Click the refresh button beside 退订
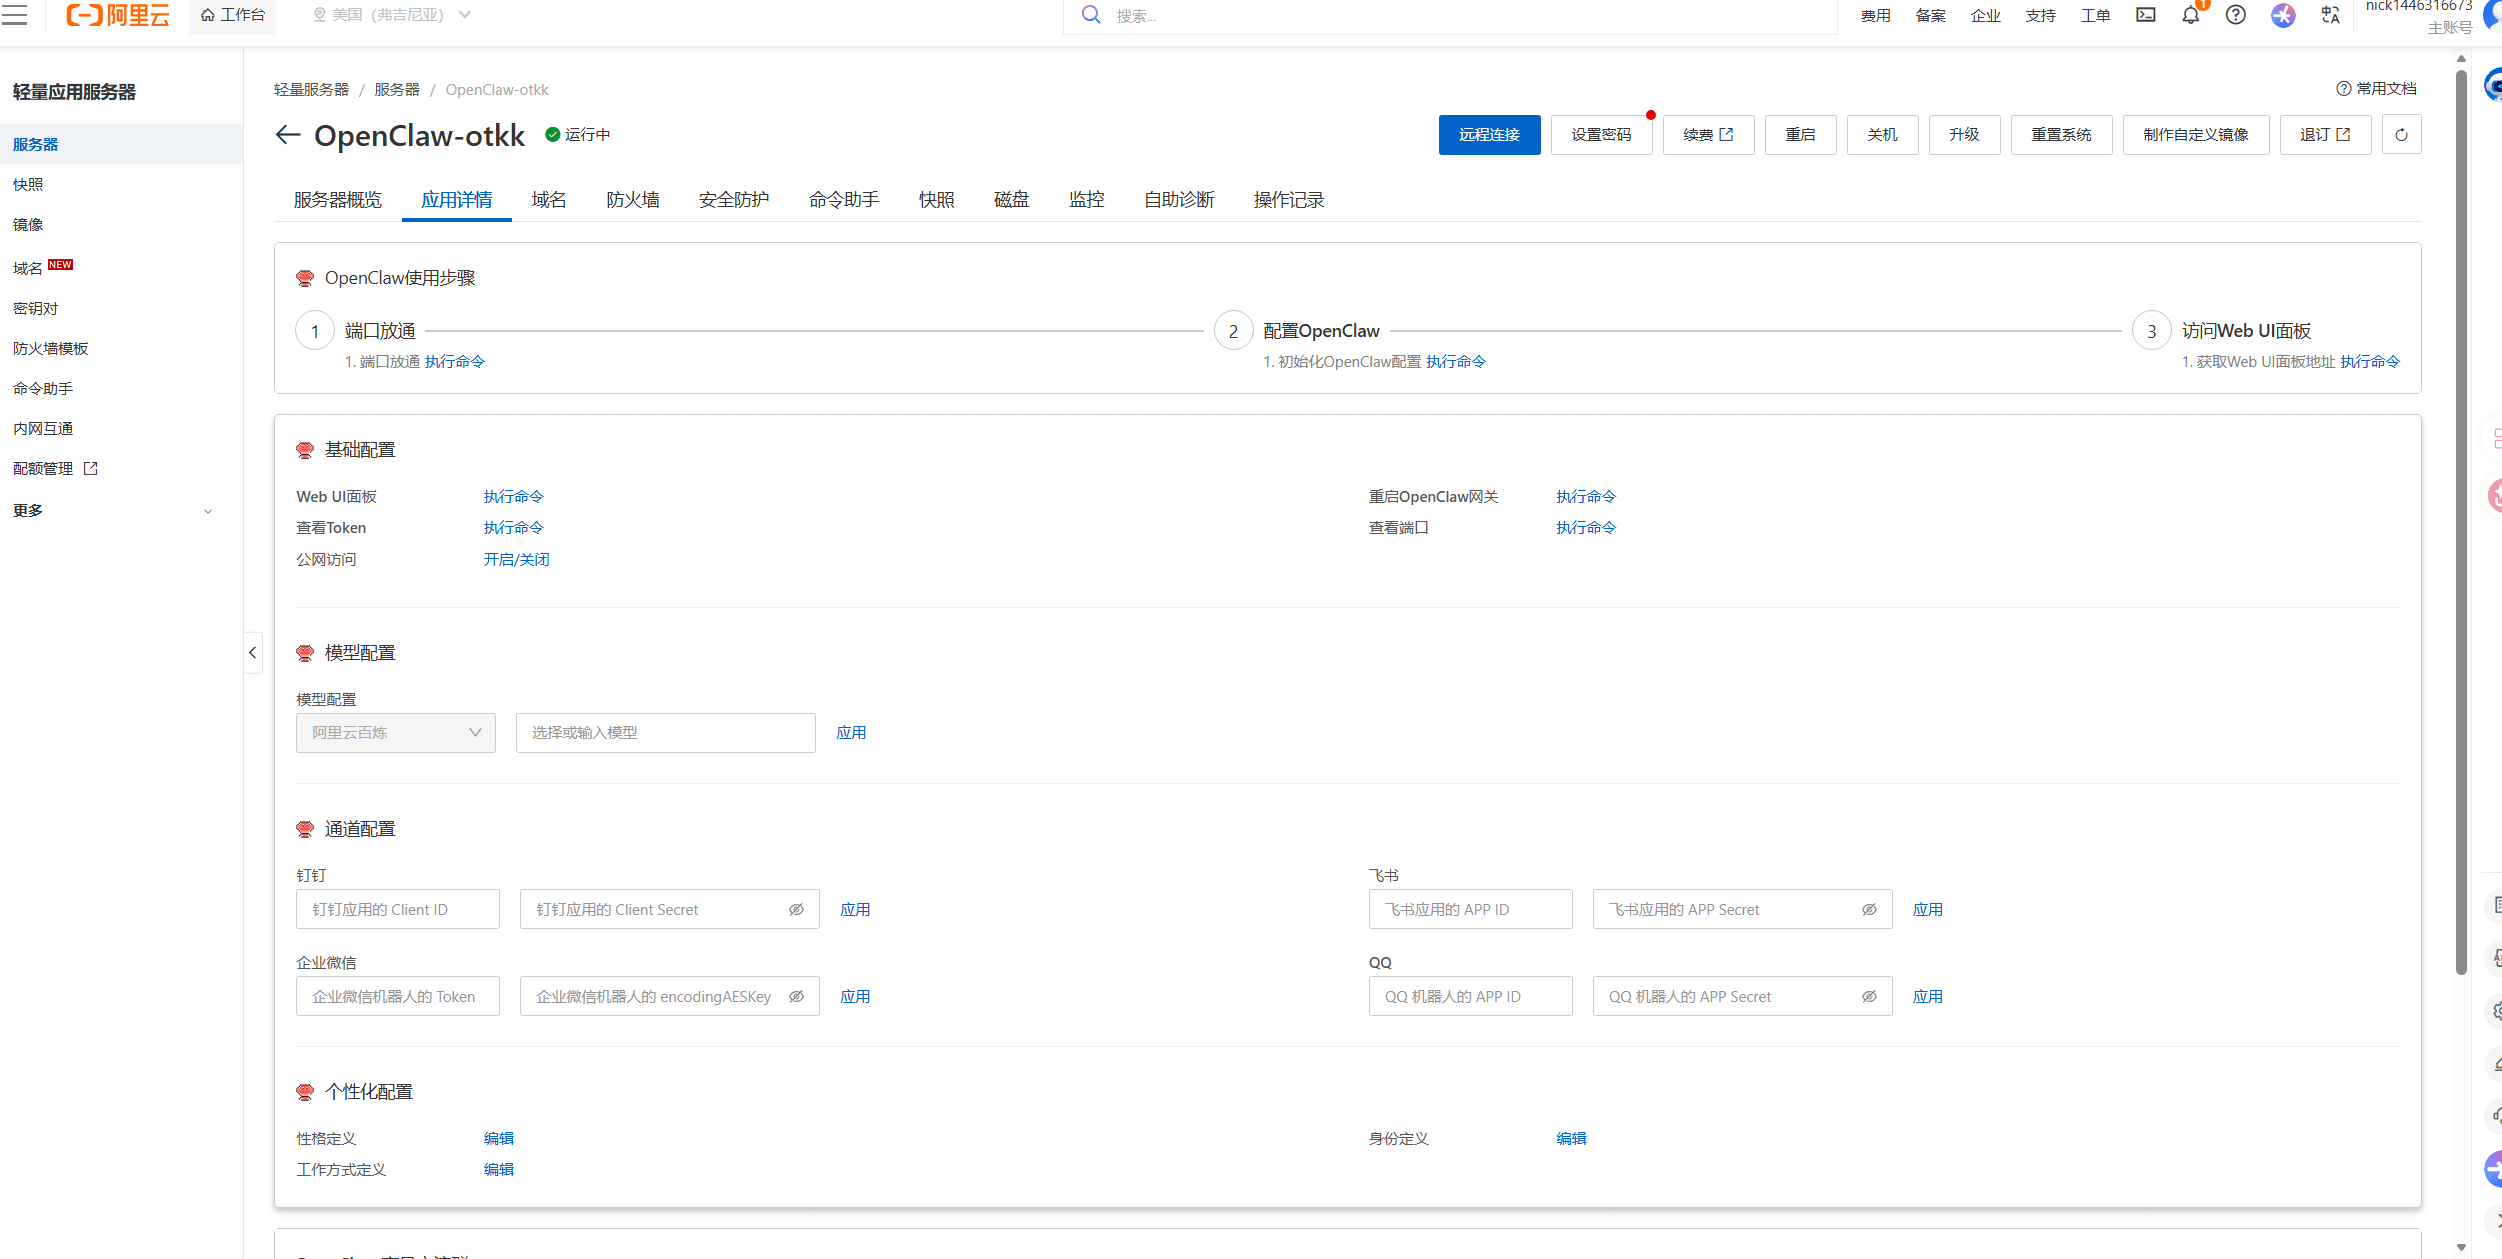This screenshot has height=1259, width=2502. point(2401,135)
